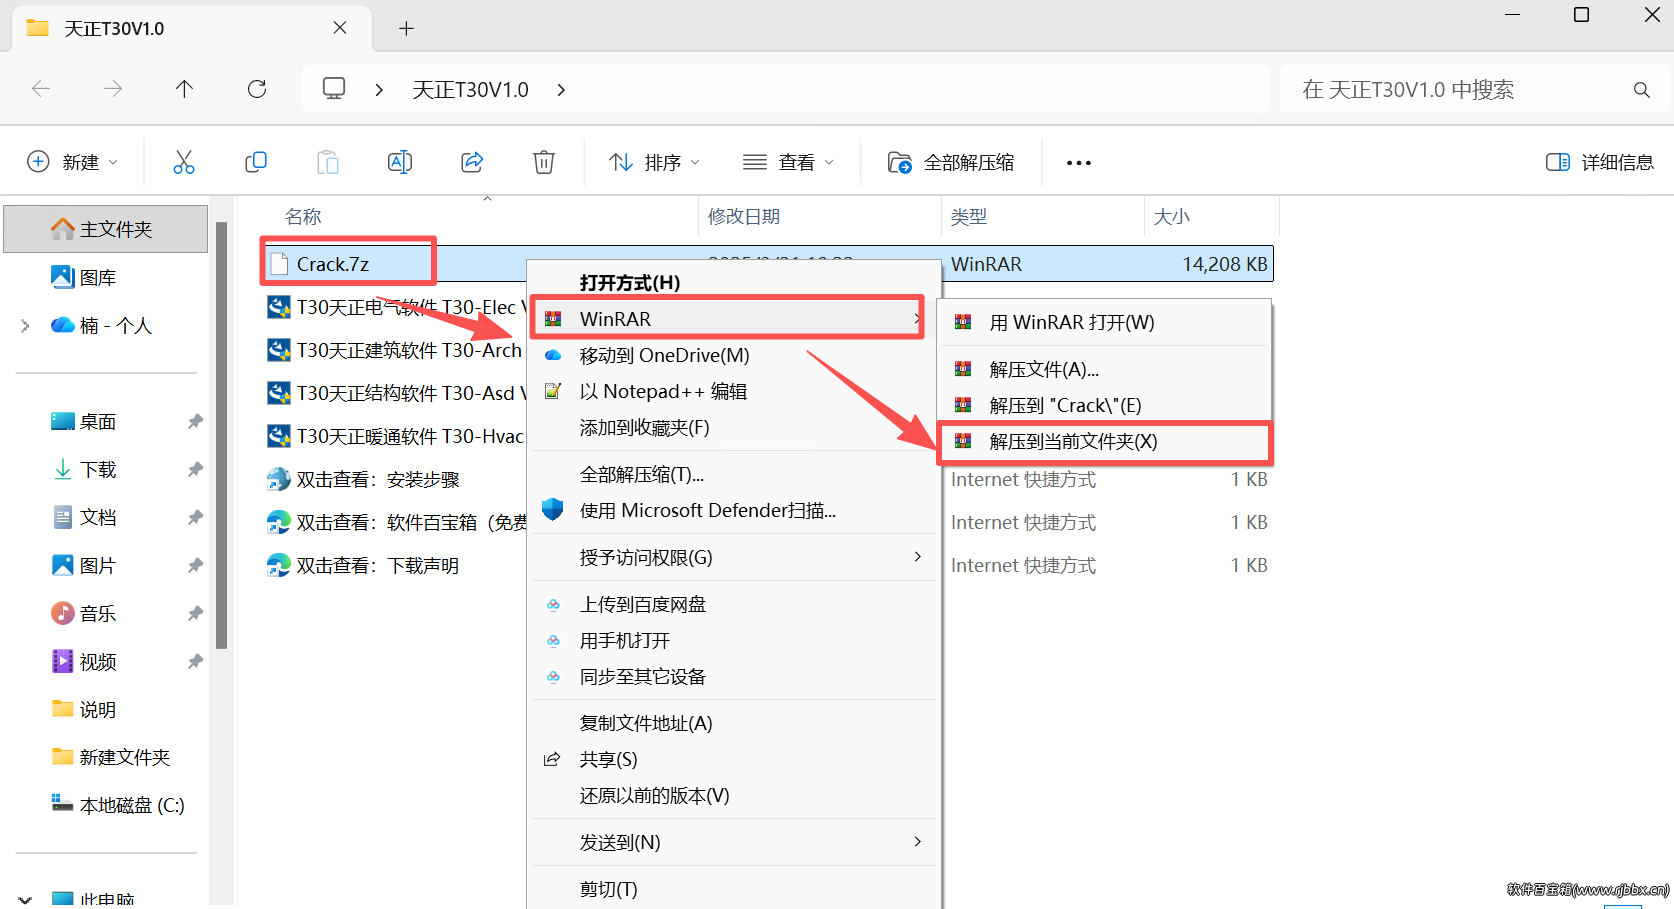Viewport: 1674px width, 909px height.
Task: Expand the 发送到(N) submenu
Action: [x=734, y=842]
